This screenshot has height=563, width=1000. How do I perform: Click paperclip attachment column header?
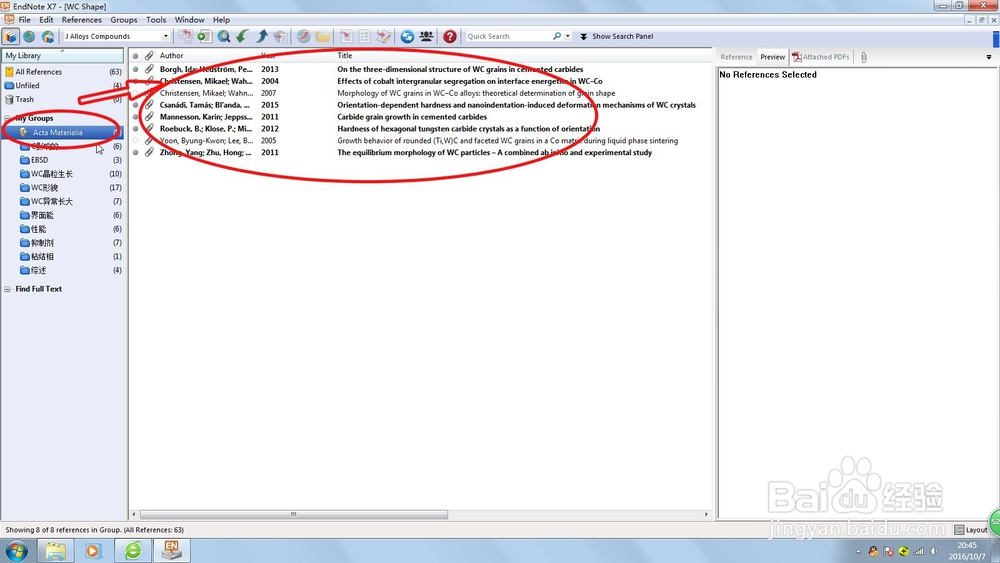(149, 55)
